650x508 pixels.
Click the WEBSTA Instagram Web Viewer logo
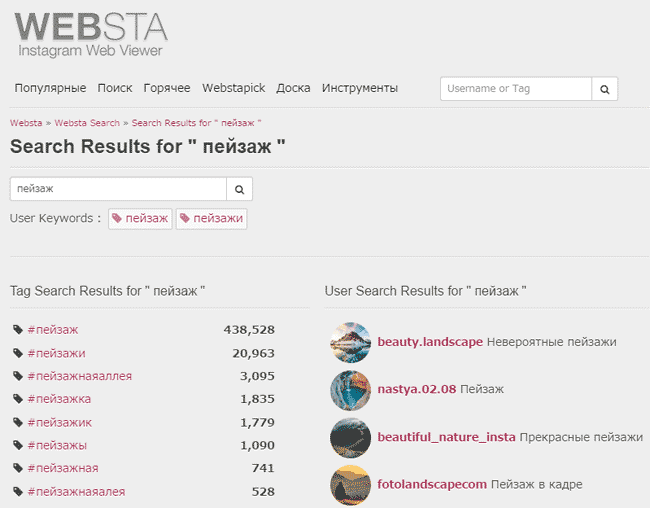(x=91, y=34)
